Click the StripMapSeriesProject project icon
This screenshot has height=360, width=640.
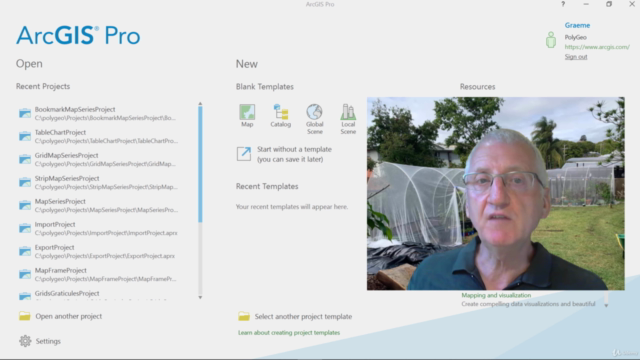(x=25, y=182)
